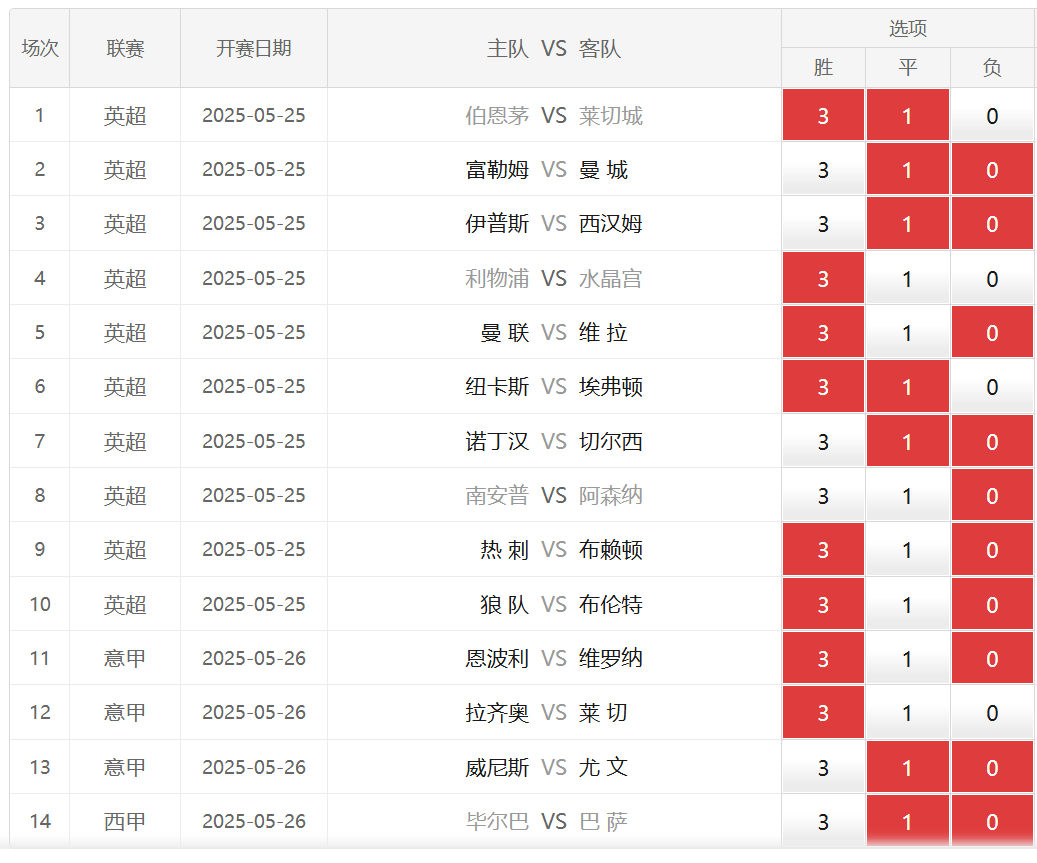This screenshot has width=1037, height=863.
Task: Deselect loss (0) for 毕尔巴 VS 巴萨
Action: [992, 821]
